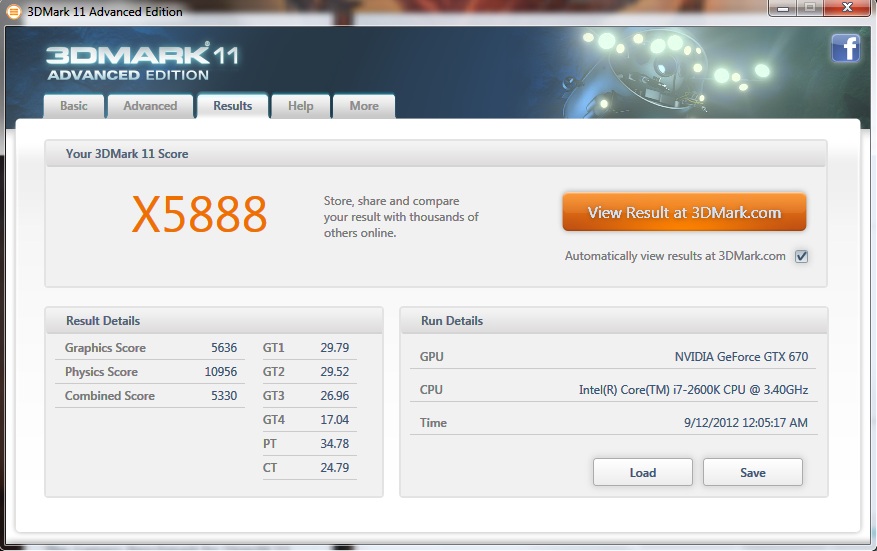
Task: Click the Store, share and compare text
Action: point(401,217)
